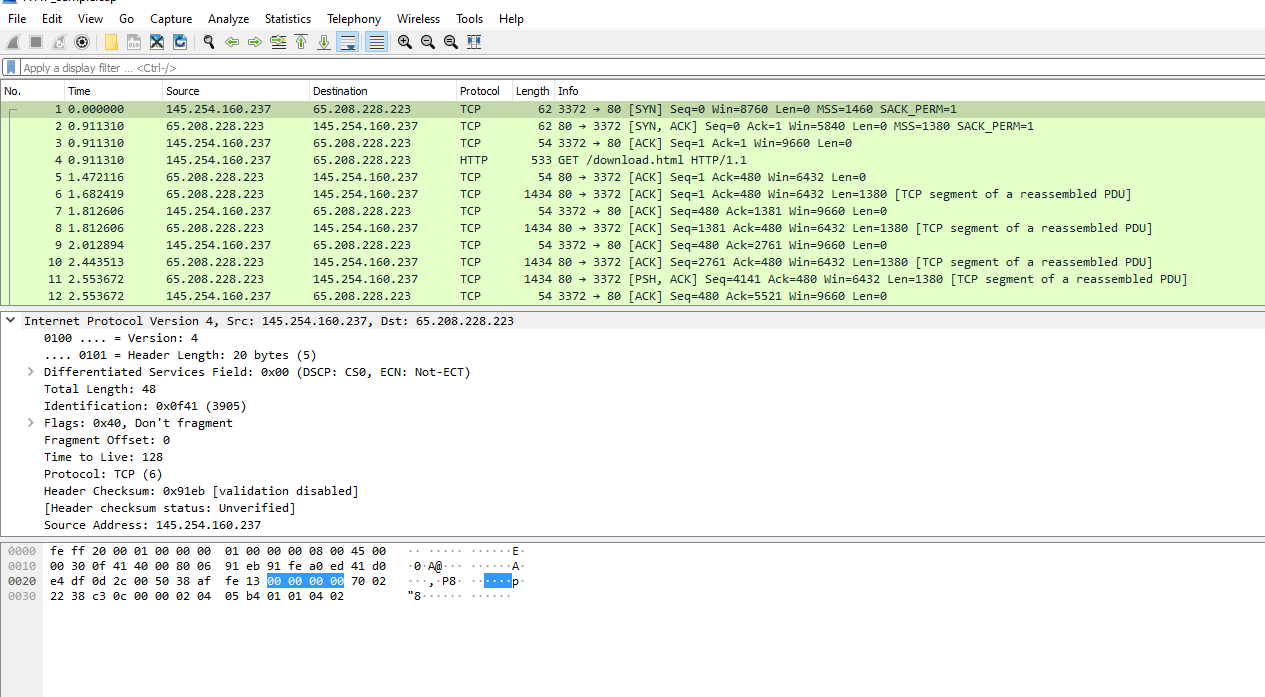The image size is (1265, 697).
Task: Zoom in main window text
Action: point(405,42)
